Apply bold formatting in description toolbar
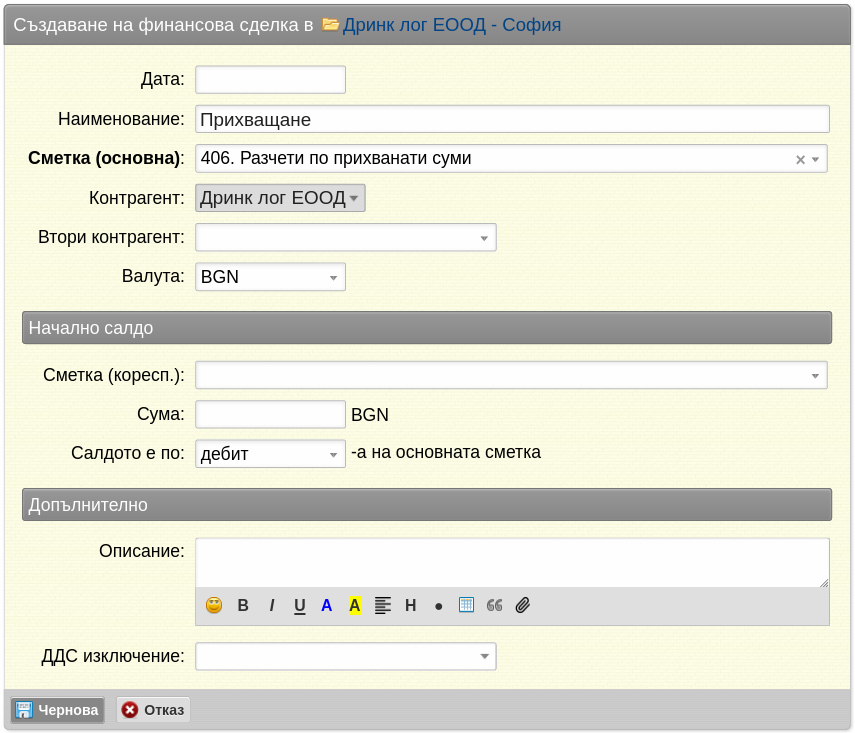The image size is (855, 733). point(243,605)
